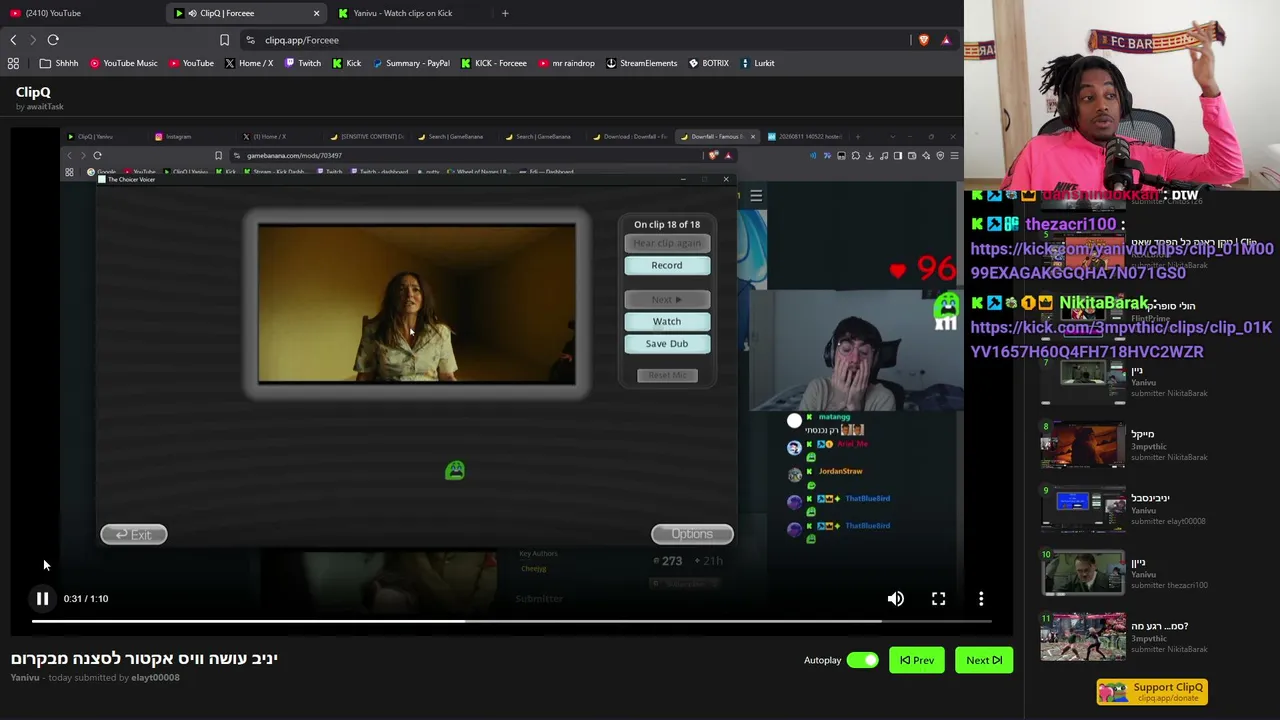Image resolution: width=1280 pixels, height=720 pixels.
Task: Open the Support ClipQ donate link
Action: point(1152,692)
